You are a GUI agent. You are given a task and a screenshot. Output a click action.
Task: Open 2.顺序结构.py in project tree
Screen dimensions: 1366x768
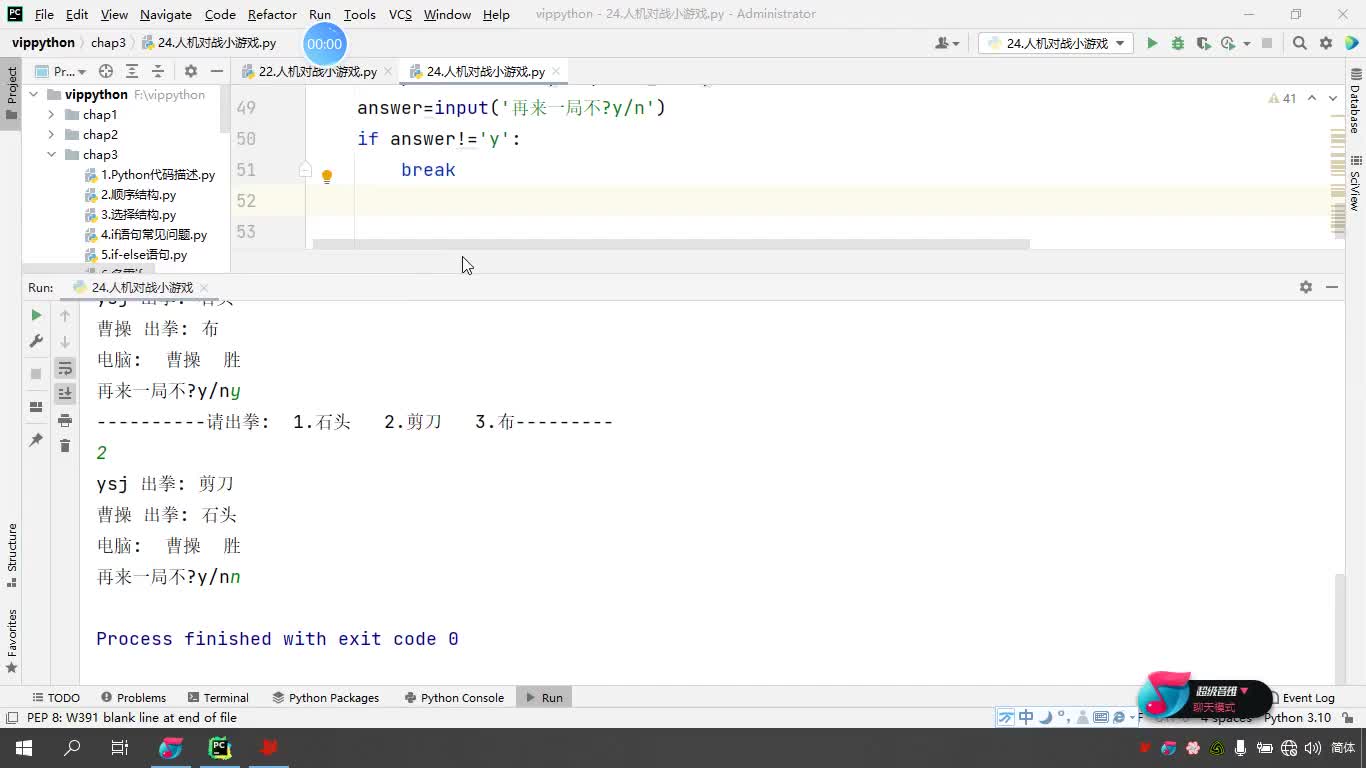point(138,195)
